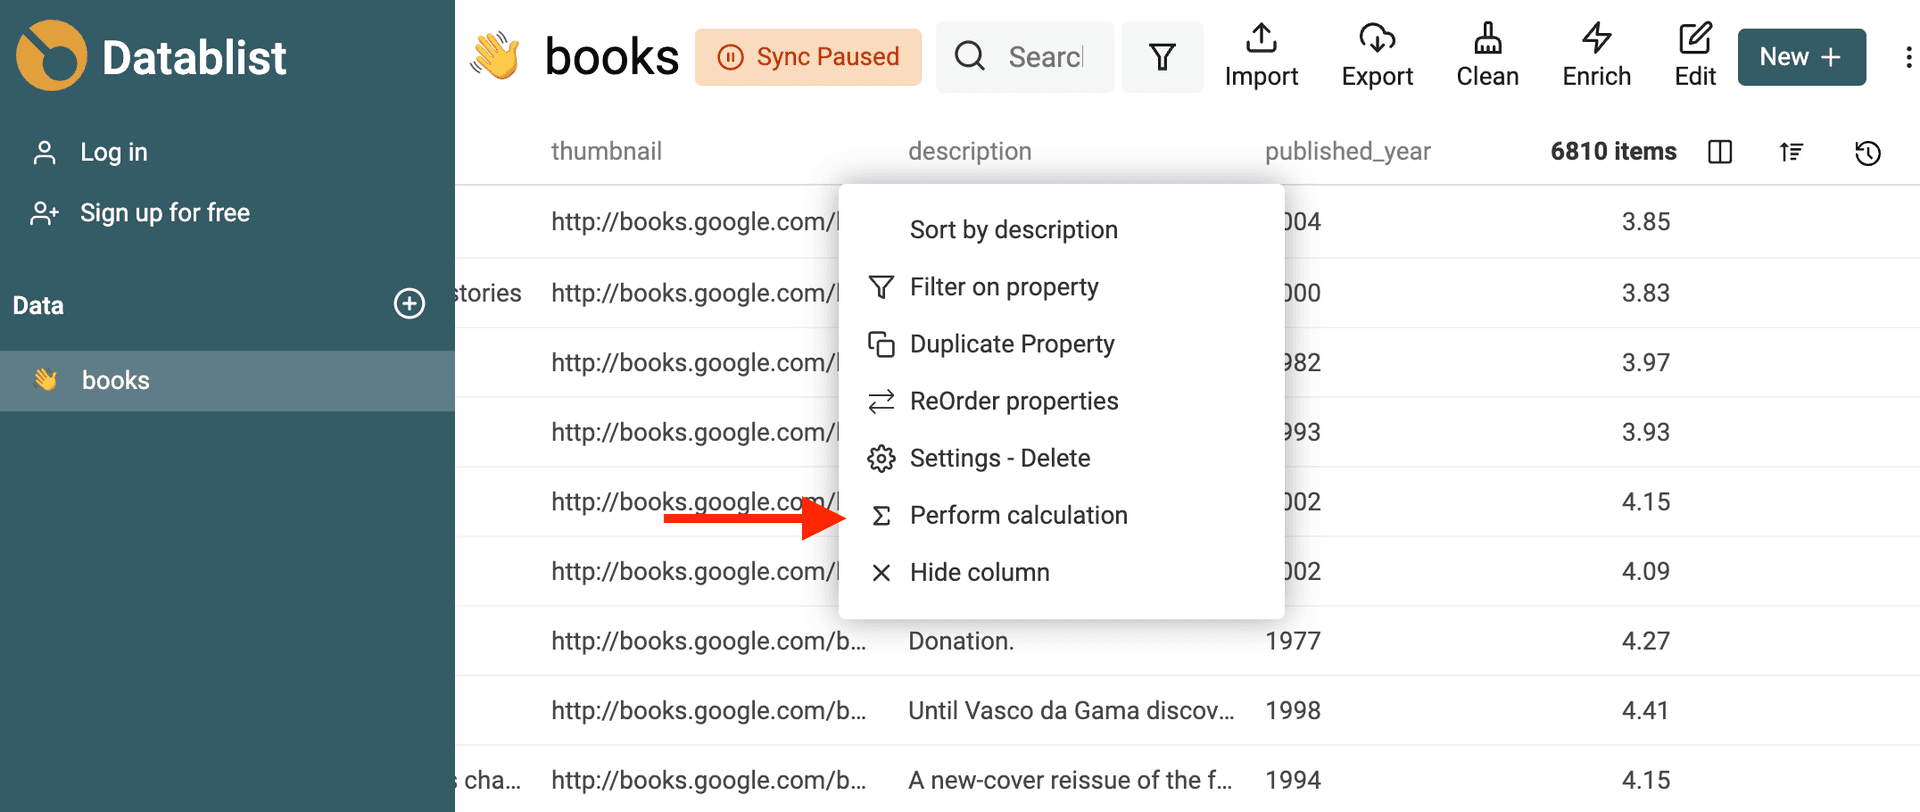The height and width of the screenshot is (812, 1920).
Task: Open the history clock icon
Action: click(1867, 152)
